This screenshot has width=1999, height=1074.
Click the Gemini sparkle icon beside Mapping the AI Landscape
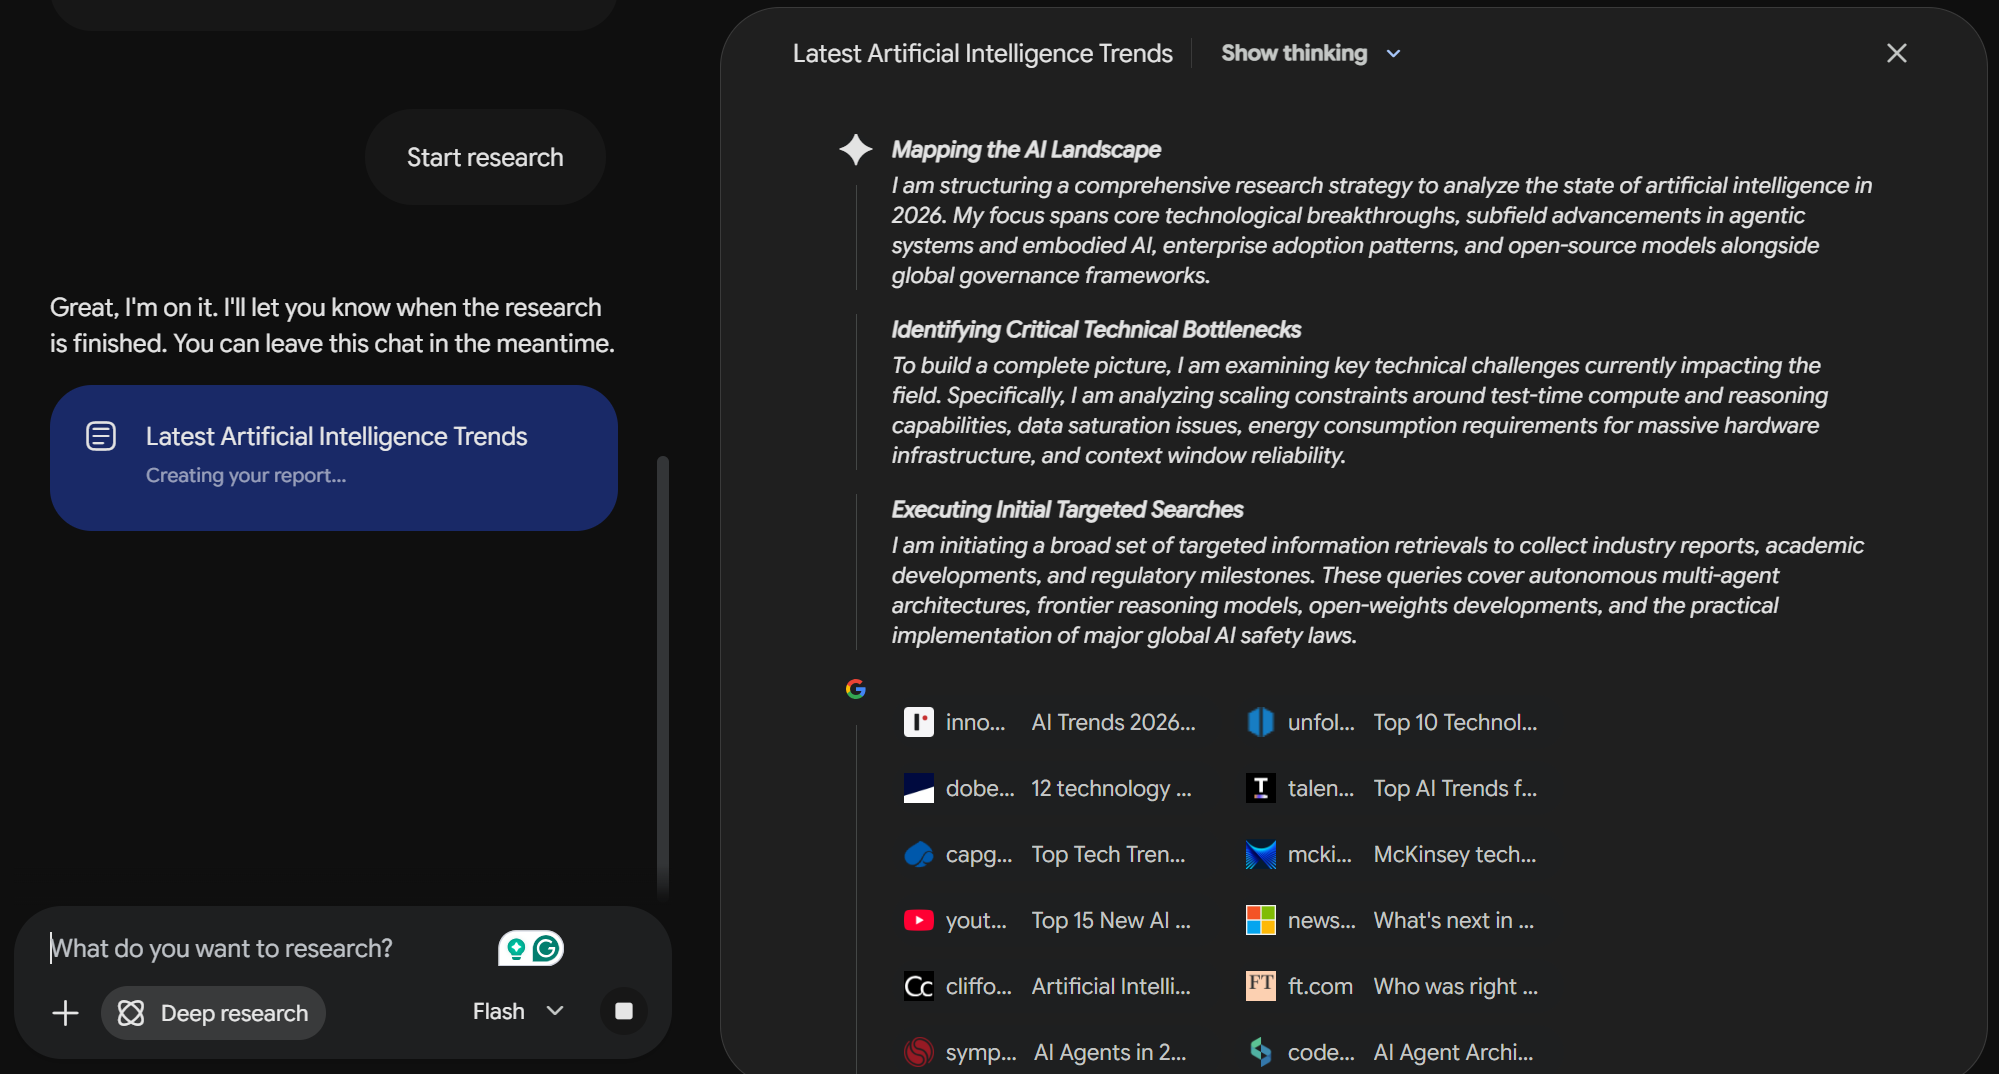[x=856, y=150]
